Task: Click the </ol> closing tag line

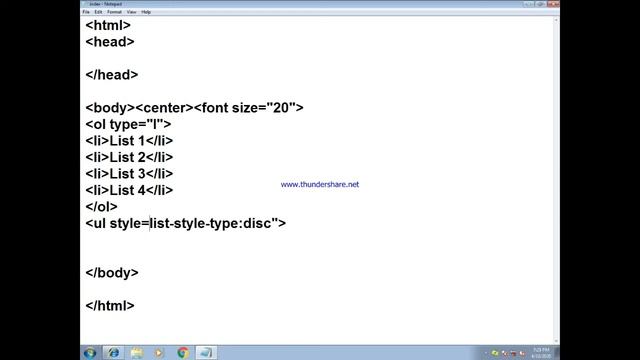Action: 101,207
